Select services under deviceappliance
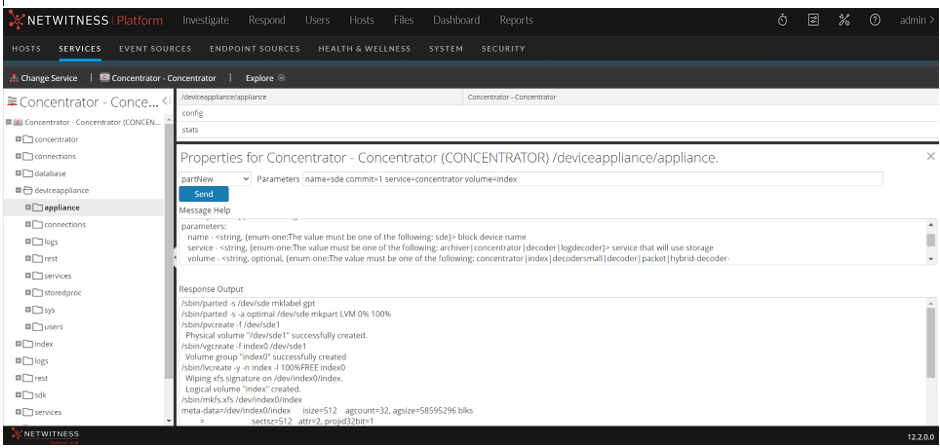 (58, 276)
